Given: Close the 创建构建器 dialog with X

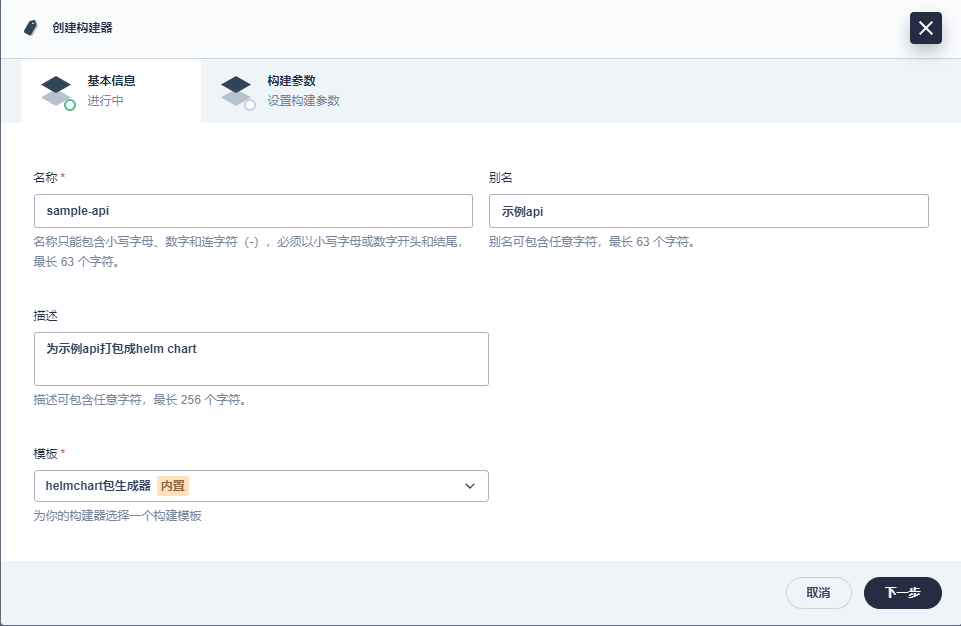Looking at the screenshot, I should click(x=925, y=28).
